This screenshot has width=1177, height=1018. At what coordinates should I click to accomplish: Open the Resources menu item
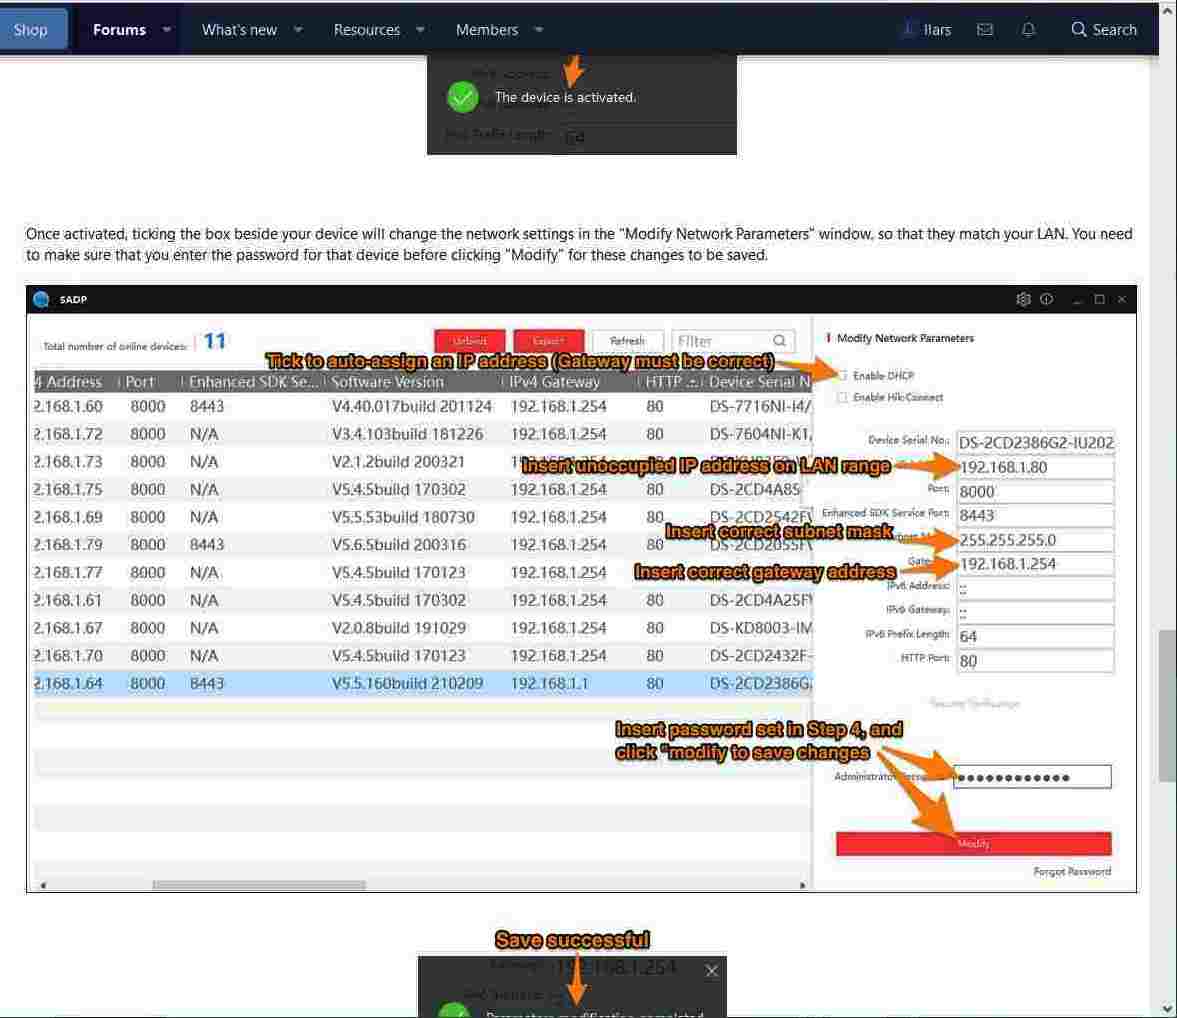366,30
